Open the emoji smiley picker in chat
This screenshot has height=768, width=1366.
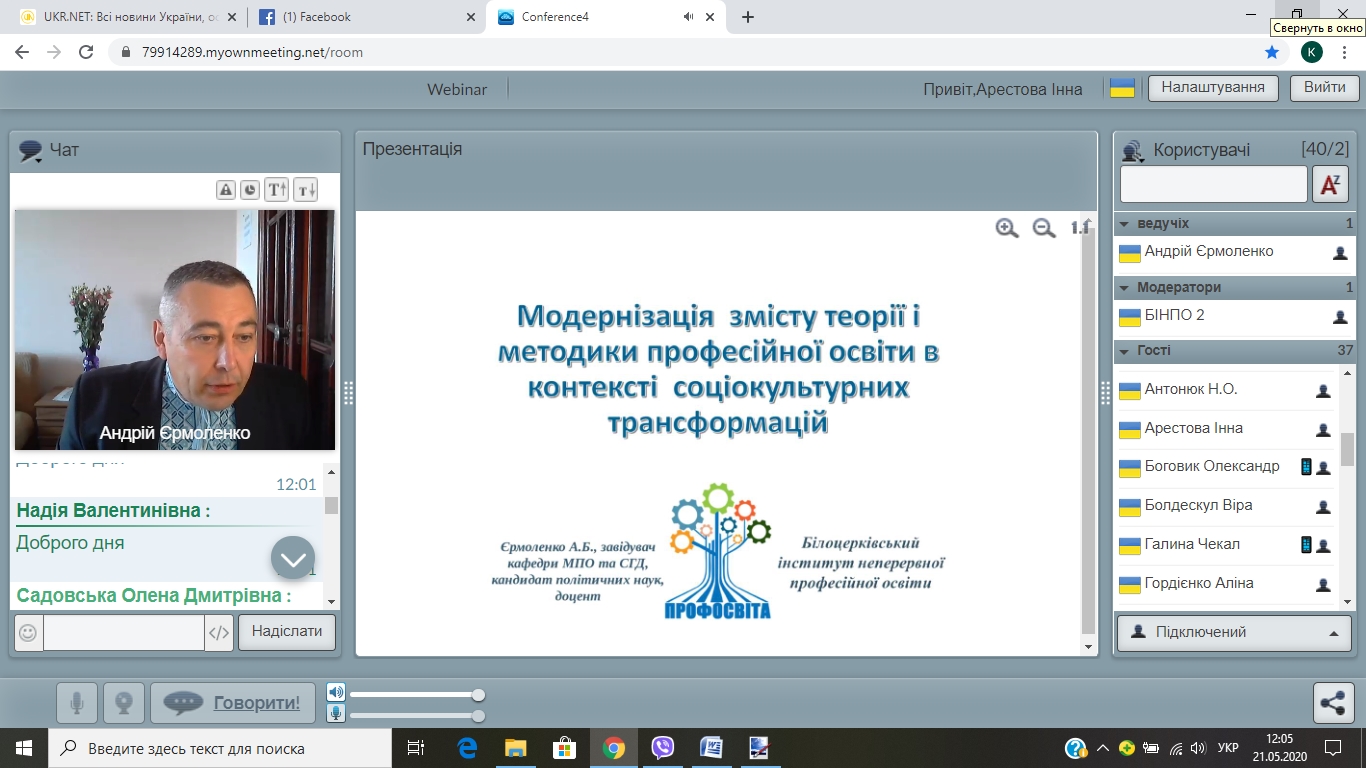click(29, 632)
